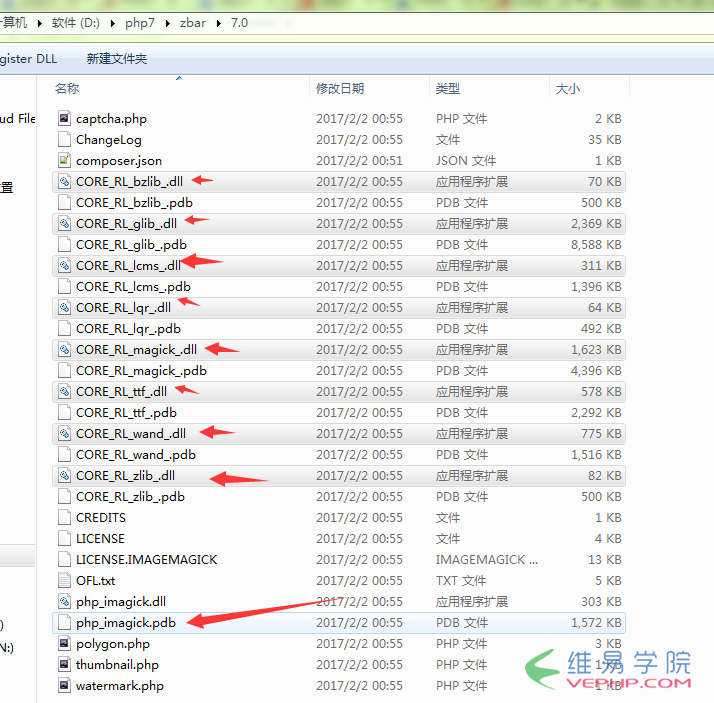Click the Register DLL toolbar button

point(29,59)
